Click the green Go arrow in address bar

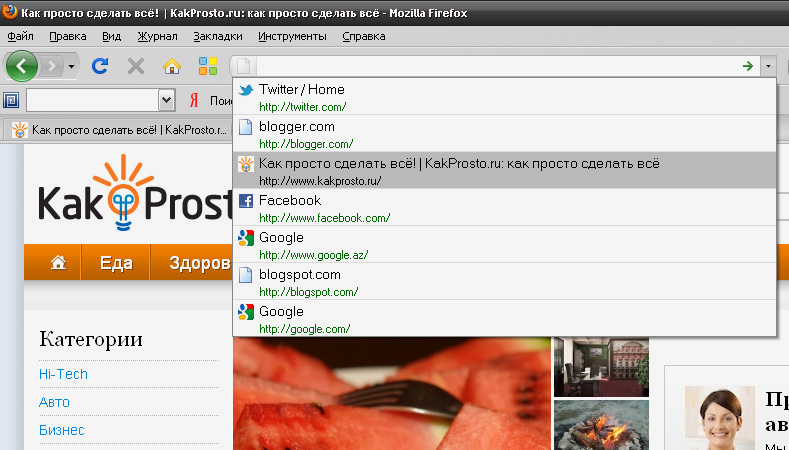[x=748, y=66]
